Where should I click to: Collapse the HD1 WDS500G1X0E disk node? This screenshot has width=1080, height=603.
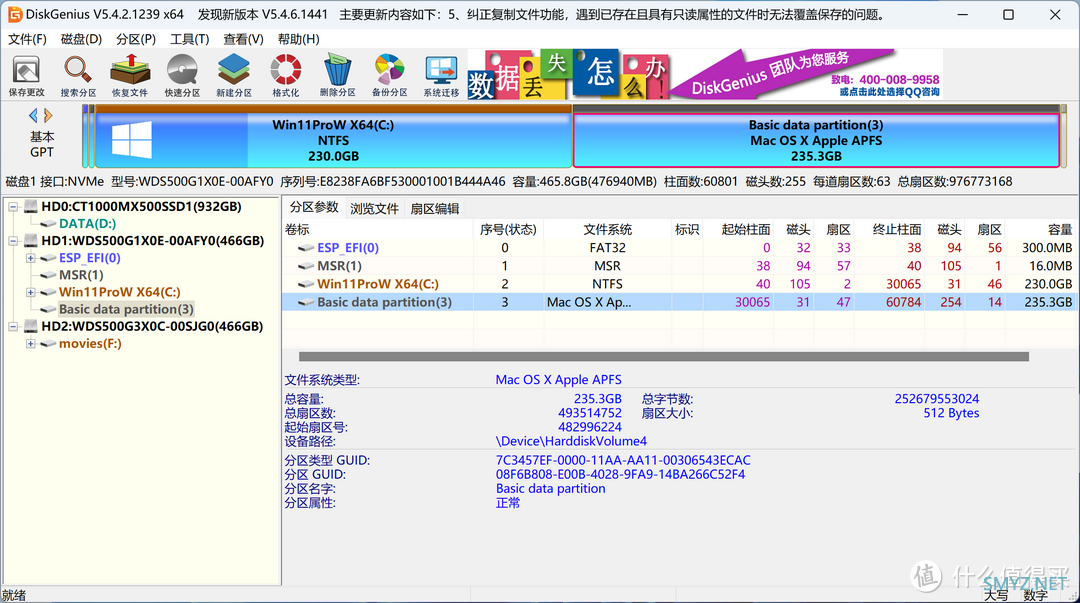13,241
